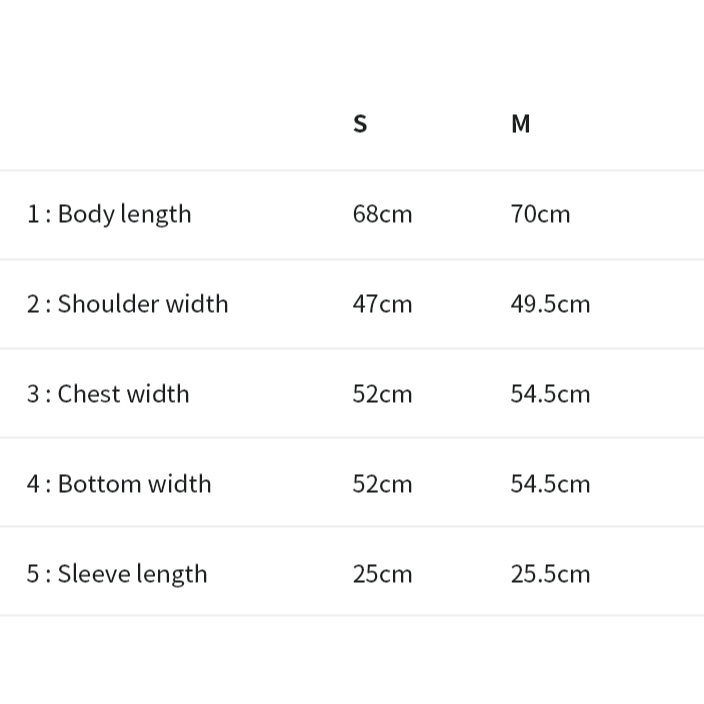Select the Shoulder width row label

click(x=142, y=304)
